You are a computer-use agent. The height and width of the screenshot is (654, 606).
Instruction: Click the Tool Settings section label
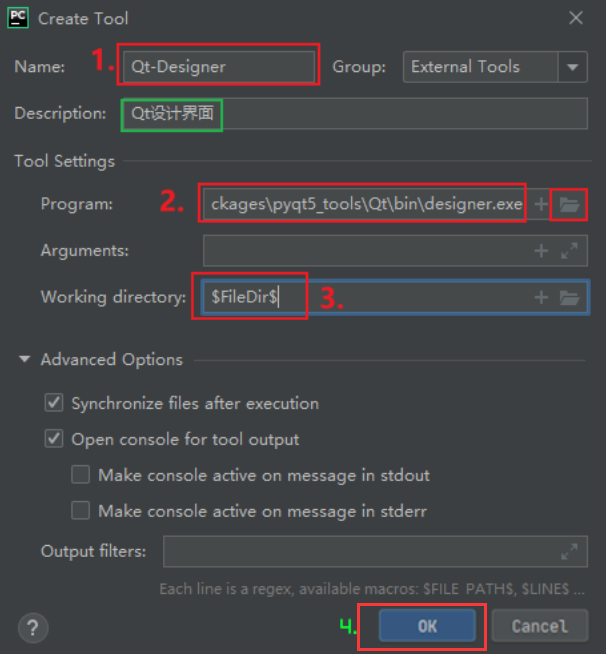(x=65, y=161)
